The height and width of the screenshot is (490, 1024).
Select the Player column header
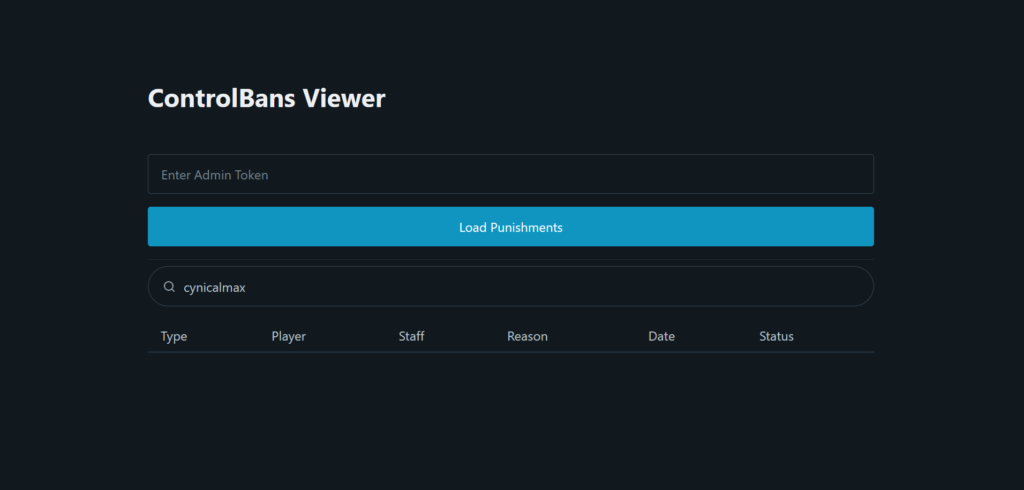pyautogui.click(x=288, y=336)
